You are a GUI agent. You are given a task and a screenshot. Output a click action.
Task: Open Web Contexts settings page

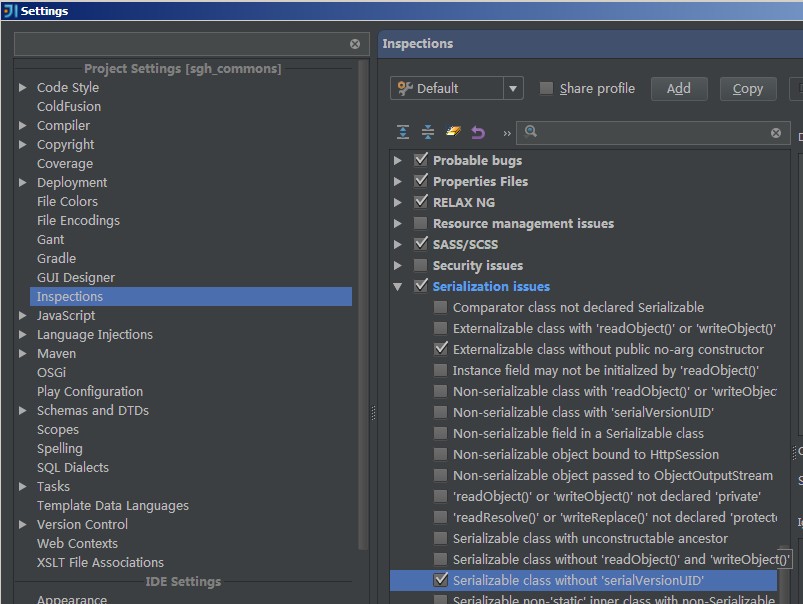[77, 544]
